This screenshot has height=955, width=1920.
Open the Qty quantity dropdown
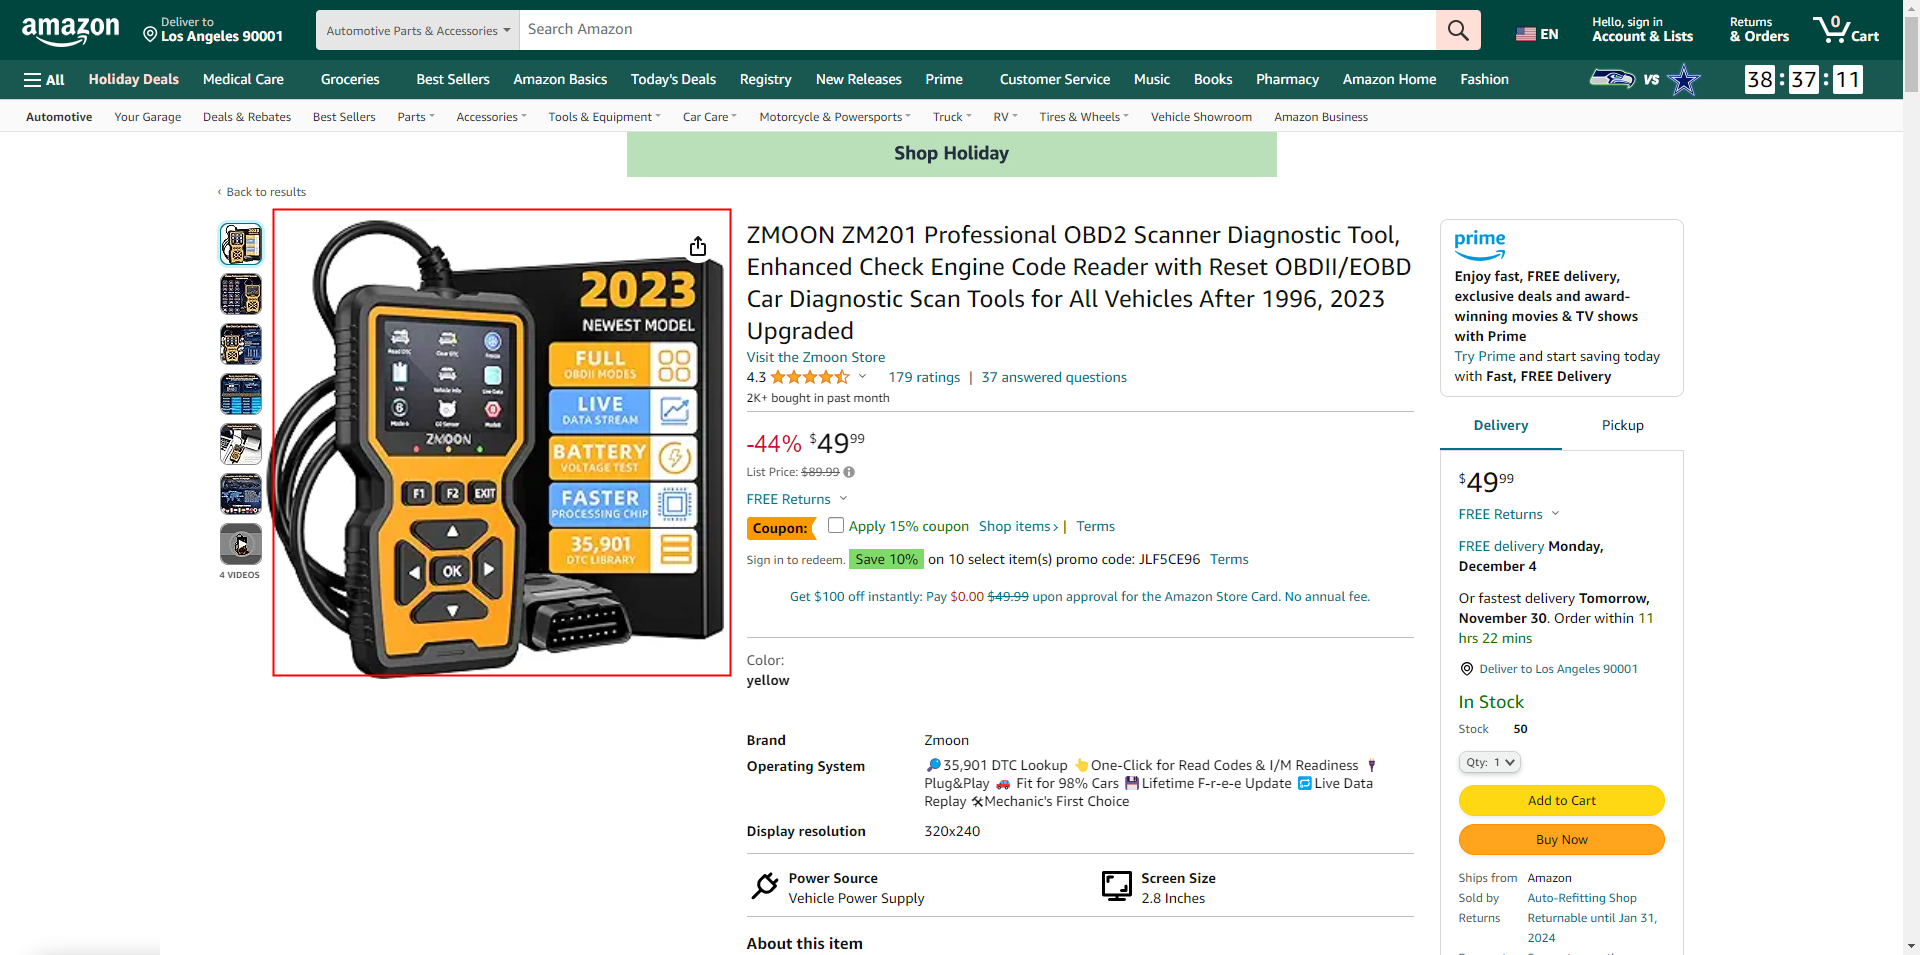tap(1490, 762)
